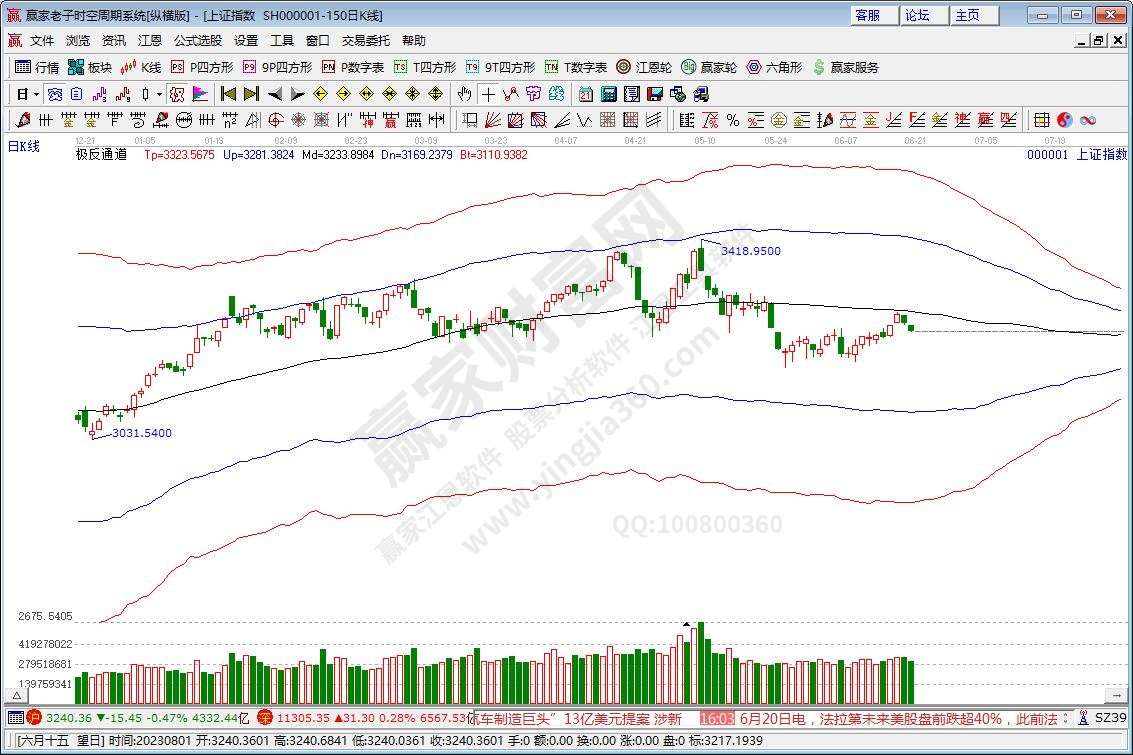Click the calculator icon in toolbar
This screenshot has height=755, width=1133.
click(609, 94)
